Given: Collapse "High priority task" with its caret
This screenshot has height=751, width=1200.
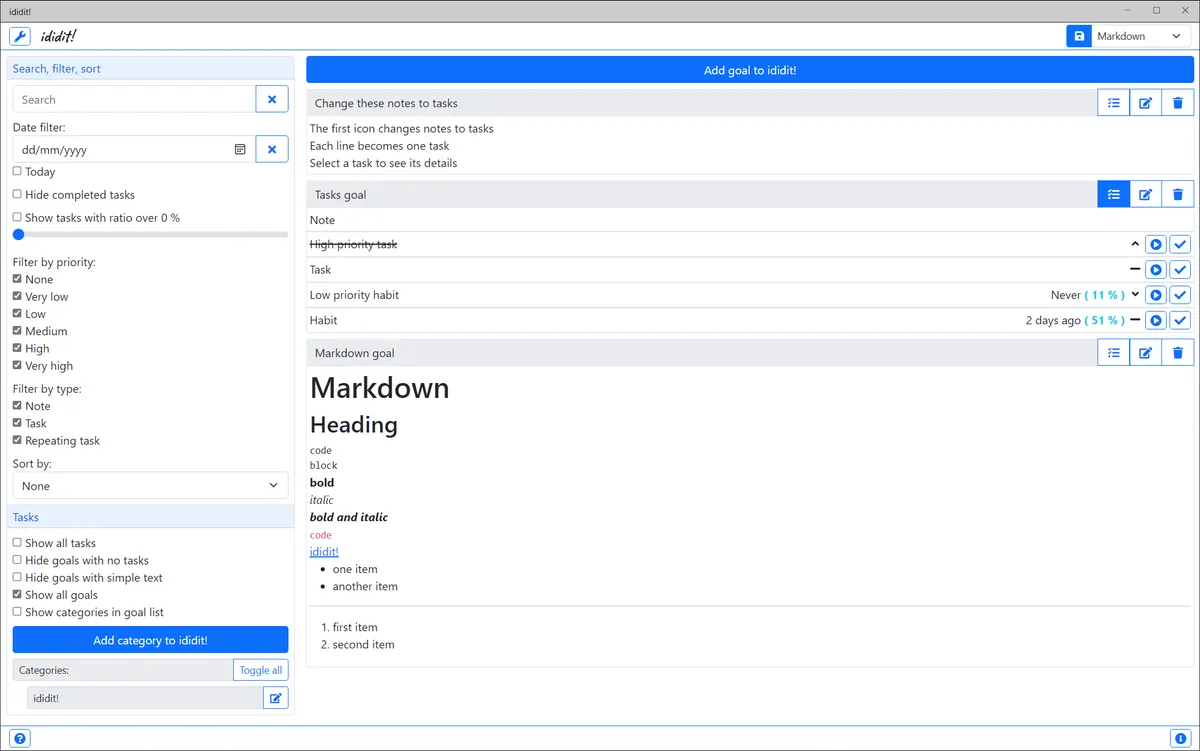Looking at the screenshot, I should 1134,243.
